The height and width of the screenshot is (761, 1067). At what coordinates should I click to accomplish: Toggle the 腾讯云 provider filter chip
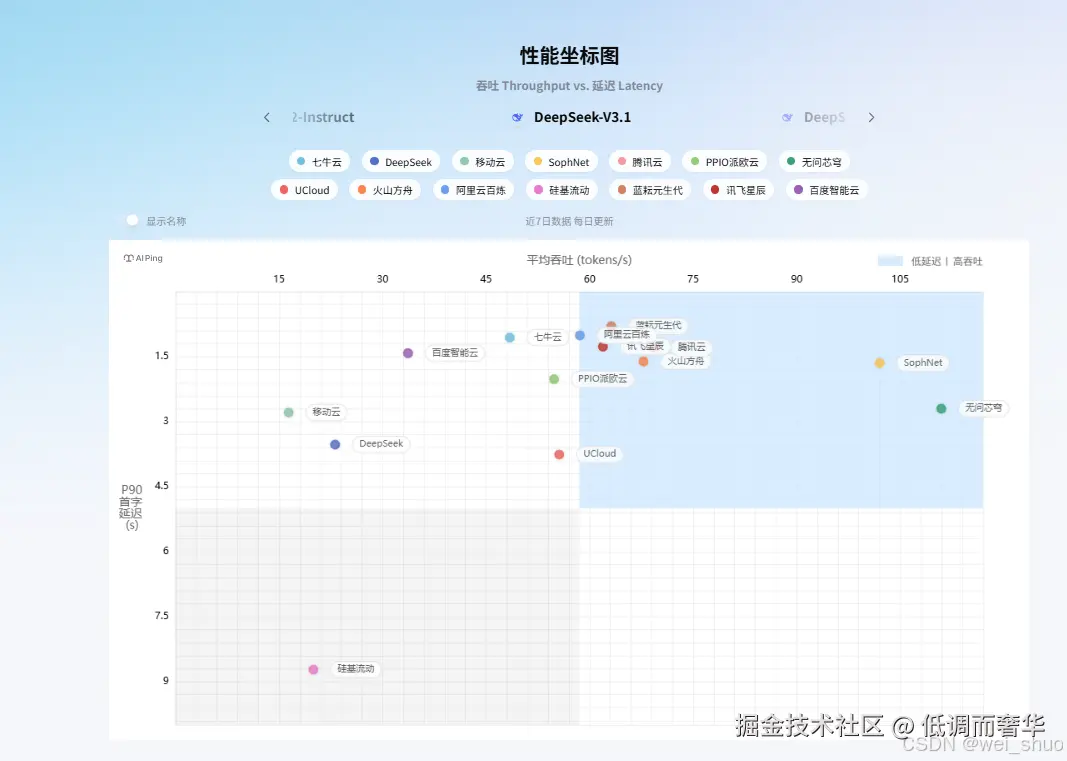(x=641, y=161)
